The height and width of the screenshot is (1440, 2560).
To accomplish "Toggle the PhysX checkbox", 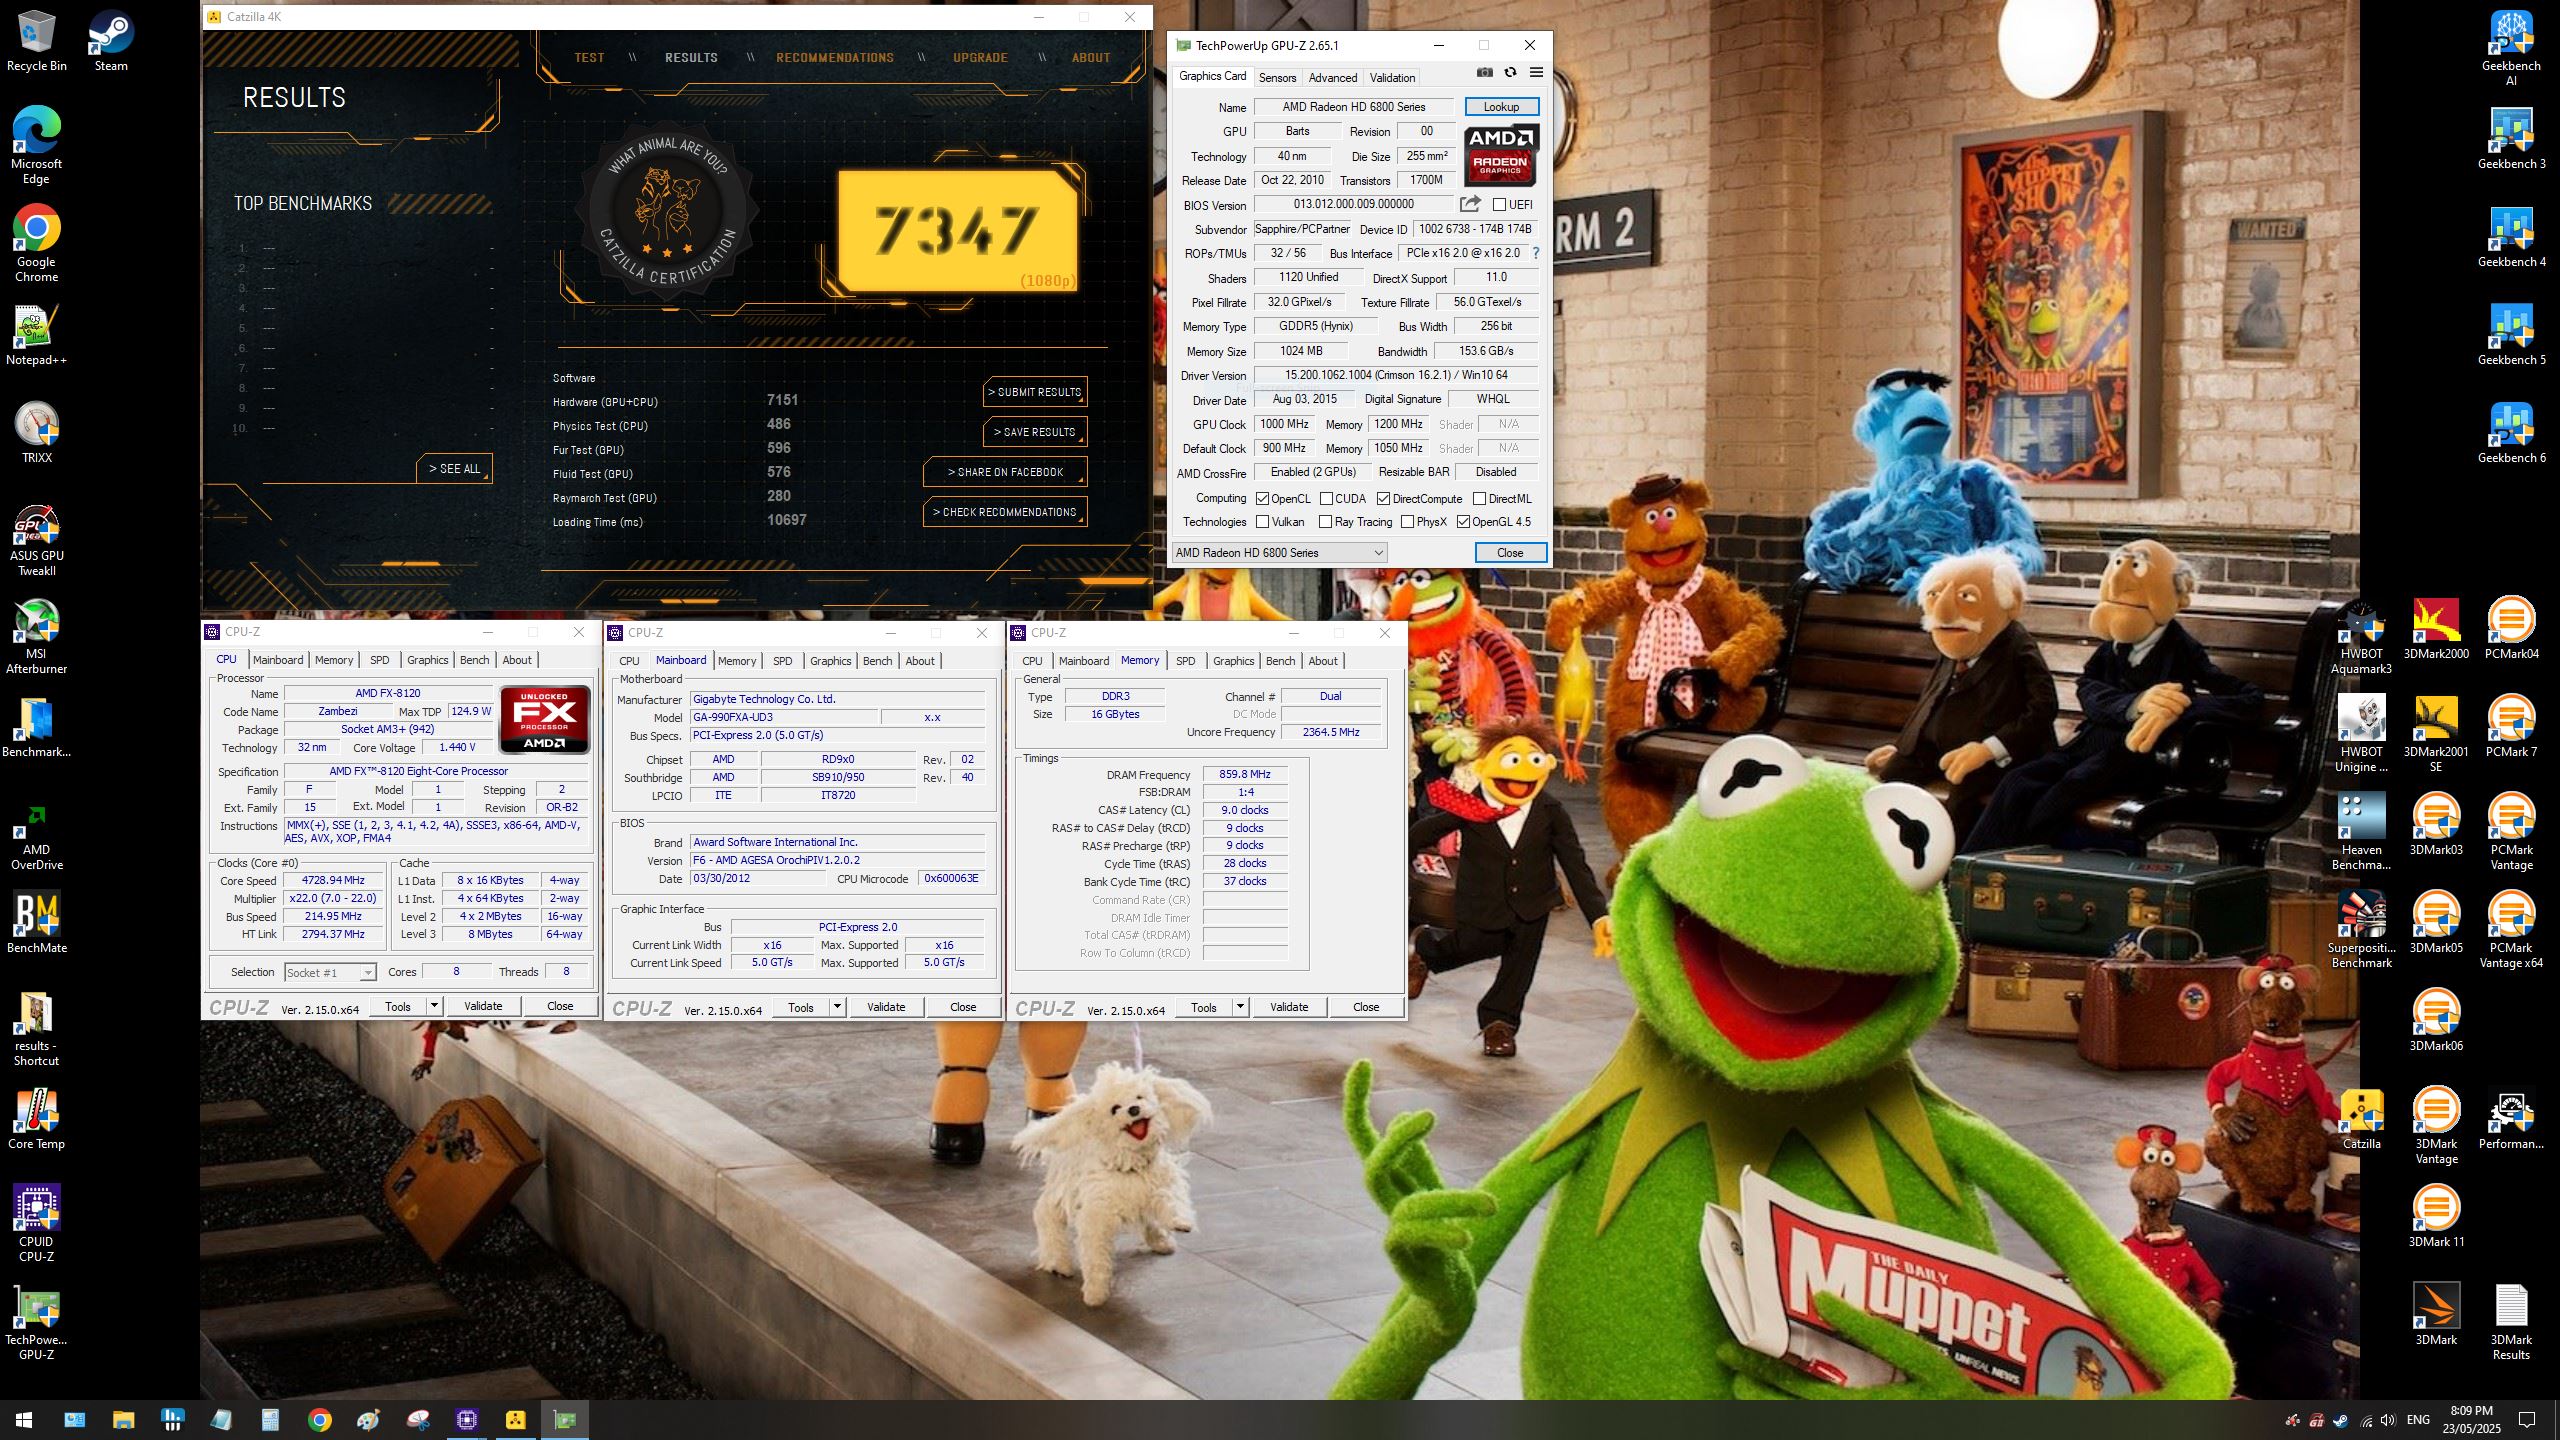I will click(1407, 522).
